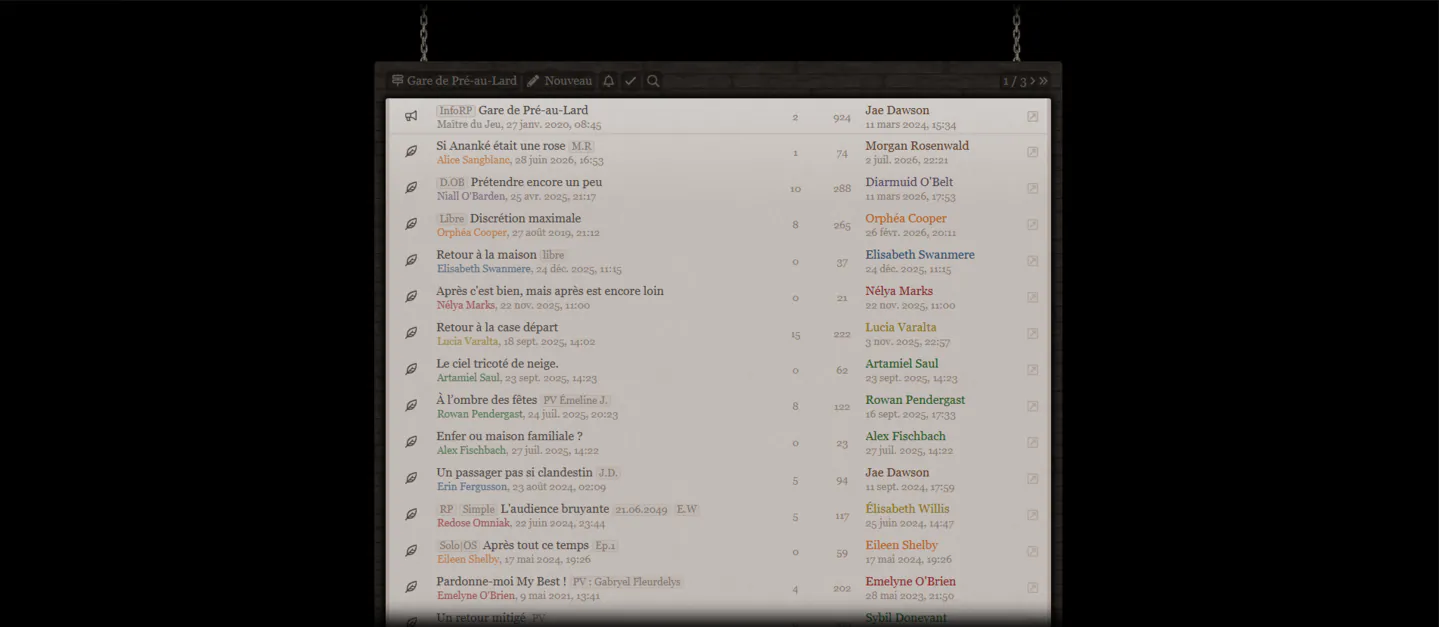The height and width of the screenshot is (627, 1439).
Task: Open topic L'audience bruyante
Action: tap(555, 509)
